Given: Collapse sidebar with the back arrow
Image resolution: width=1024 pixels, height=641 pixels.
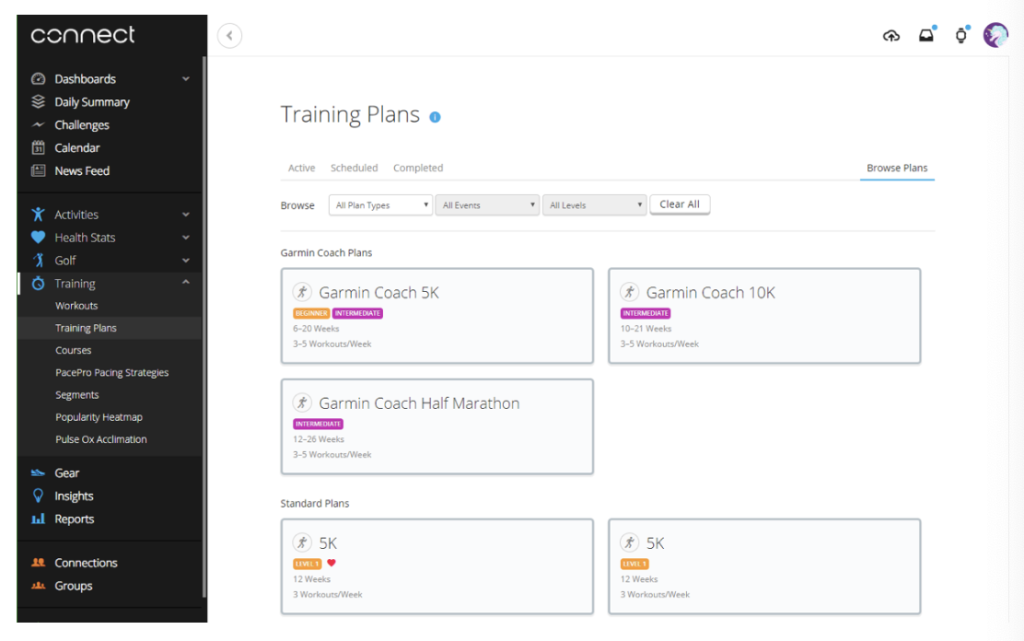Looking at the screenshot, I should pos(230,36).
